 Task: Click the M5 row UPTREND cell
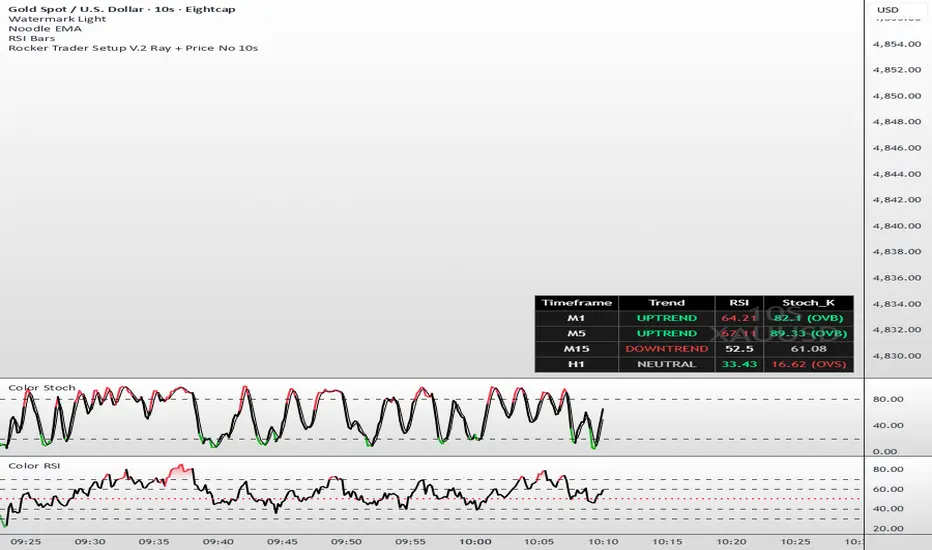[666, 334]
